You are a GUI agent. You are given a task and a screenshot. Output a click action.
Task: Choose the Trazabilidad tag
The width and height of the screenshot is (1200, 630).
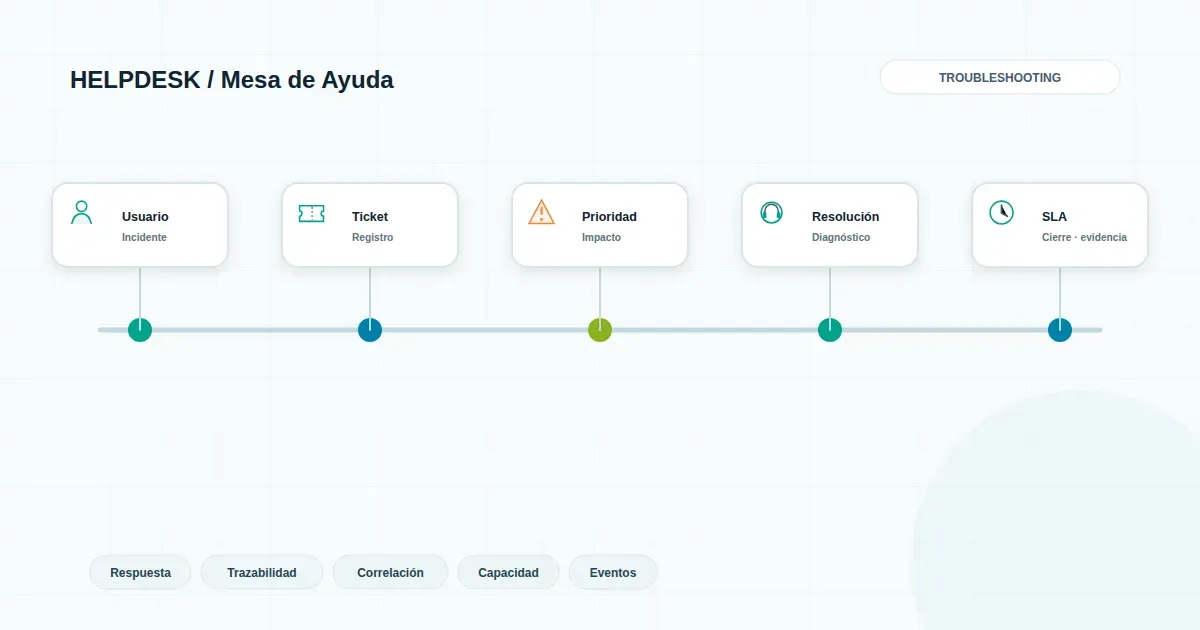(x=262, y=573)
